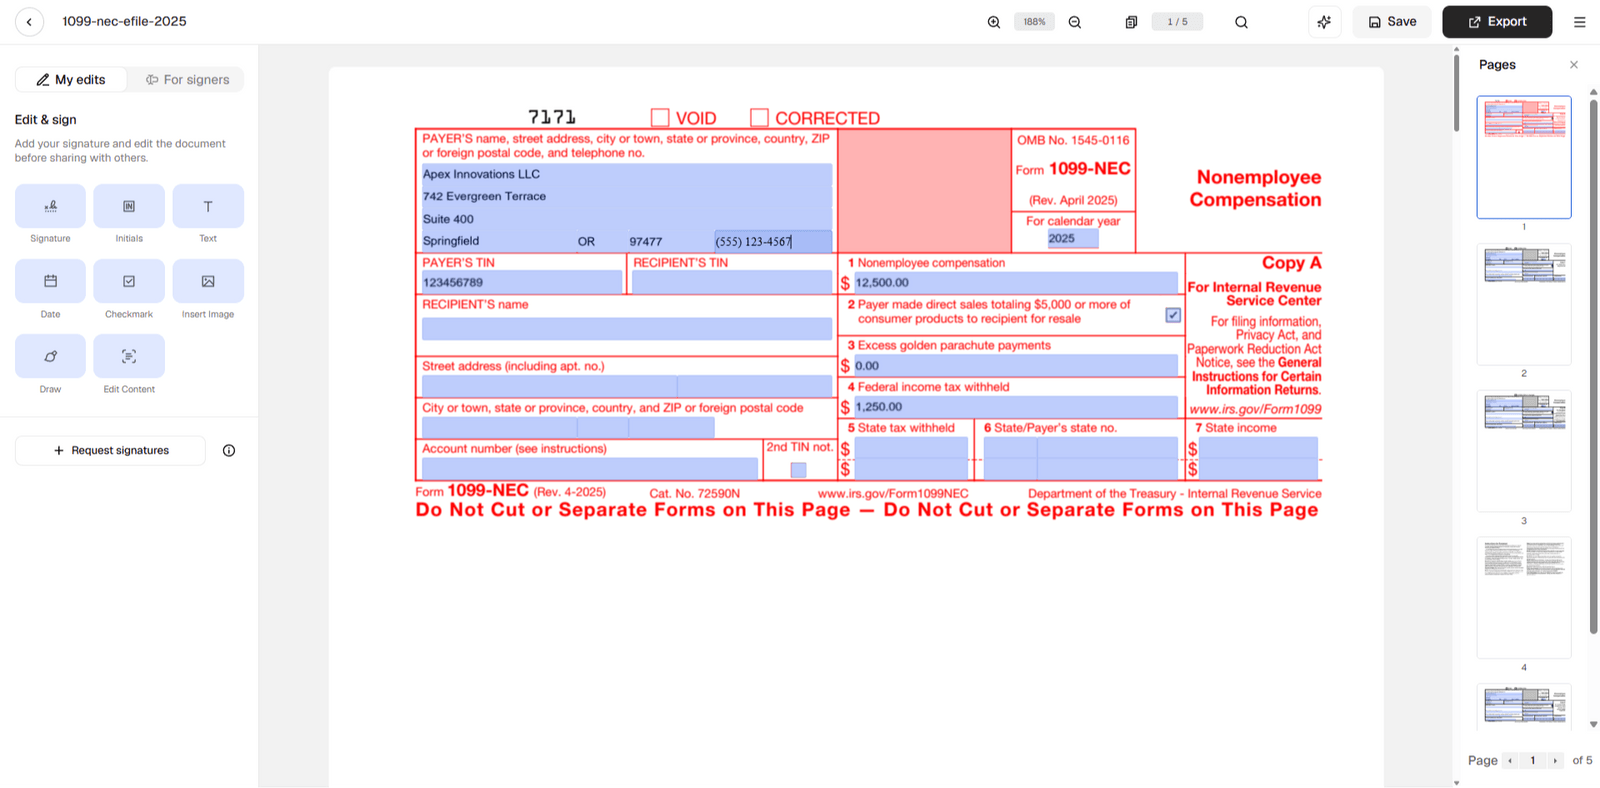This screenshot has height=788, width=1600.
Task: Click the Export button
Action: pos(1497,22)
